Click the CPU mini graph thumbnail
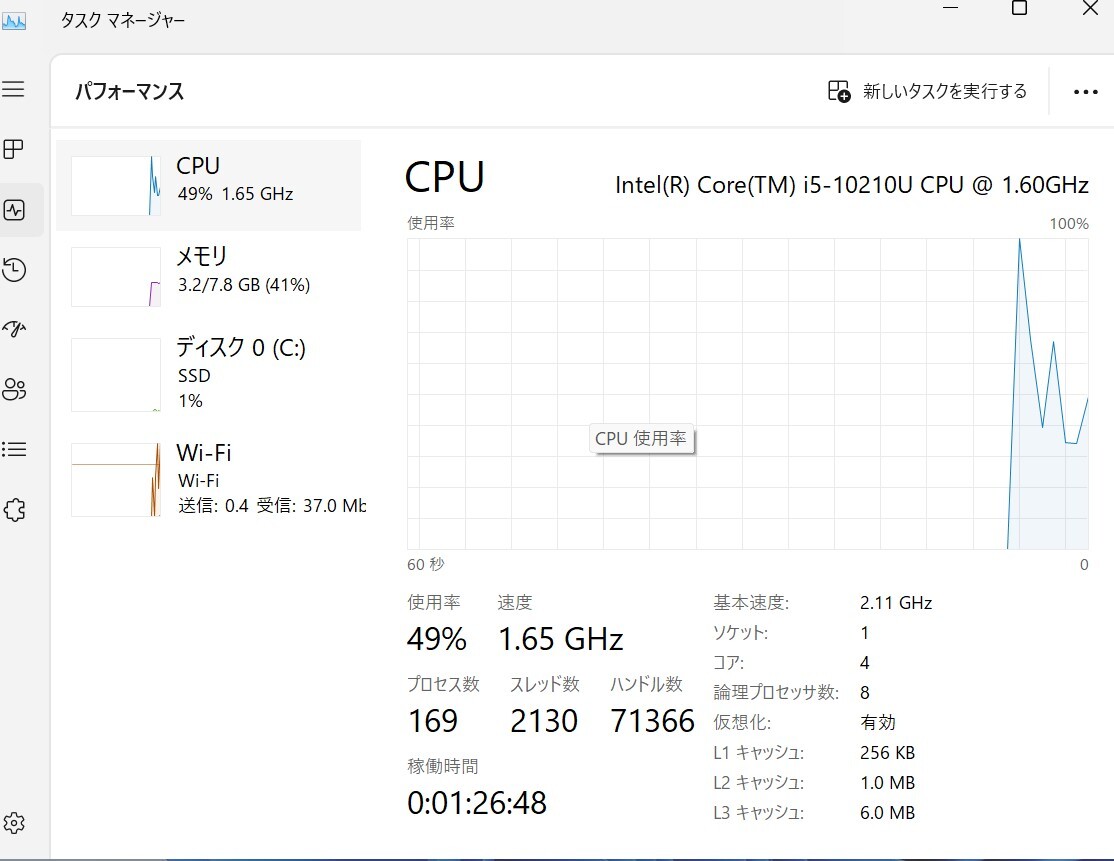Image resolution: width=1114 pixels, height=861 pixels. (115, 185)
